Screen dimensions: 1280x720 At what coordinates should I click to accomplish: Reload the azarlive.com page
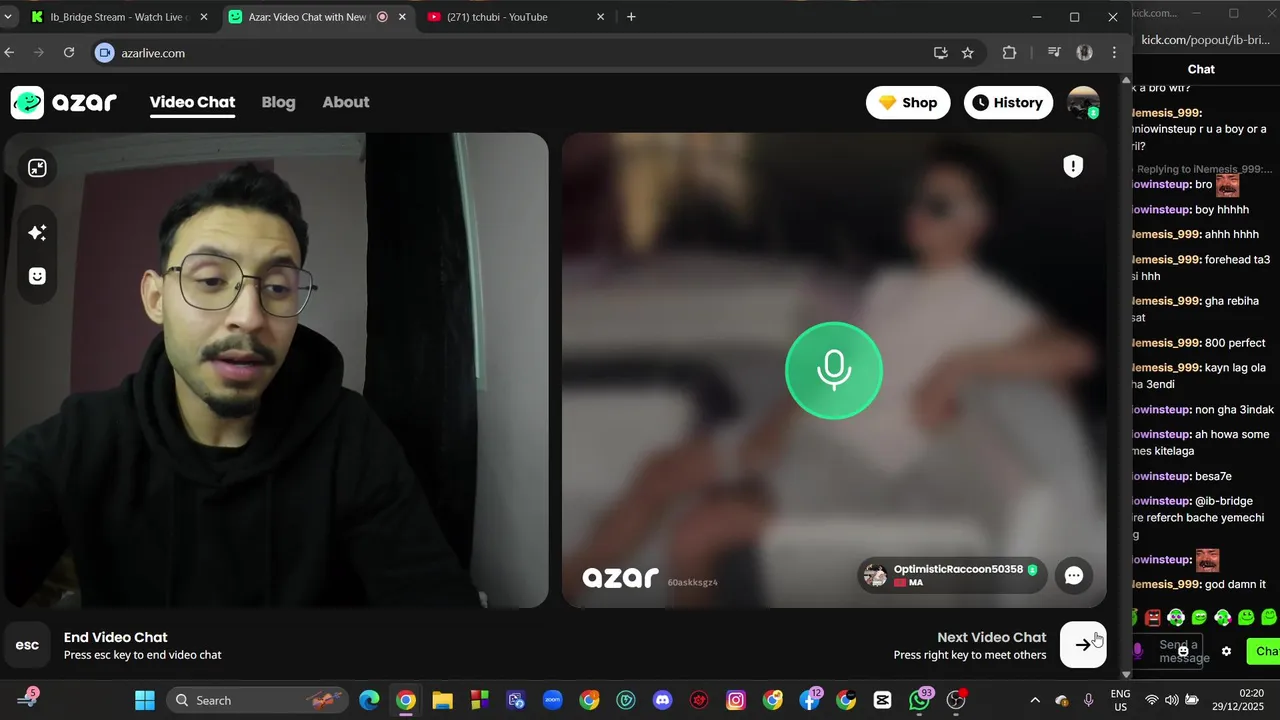point(69,53)
